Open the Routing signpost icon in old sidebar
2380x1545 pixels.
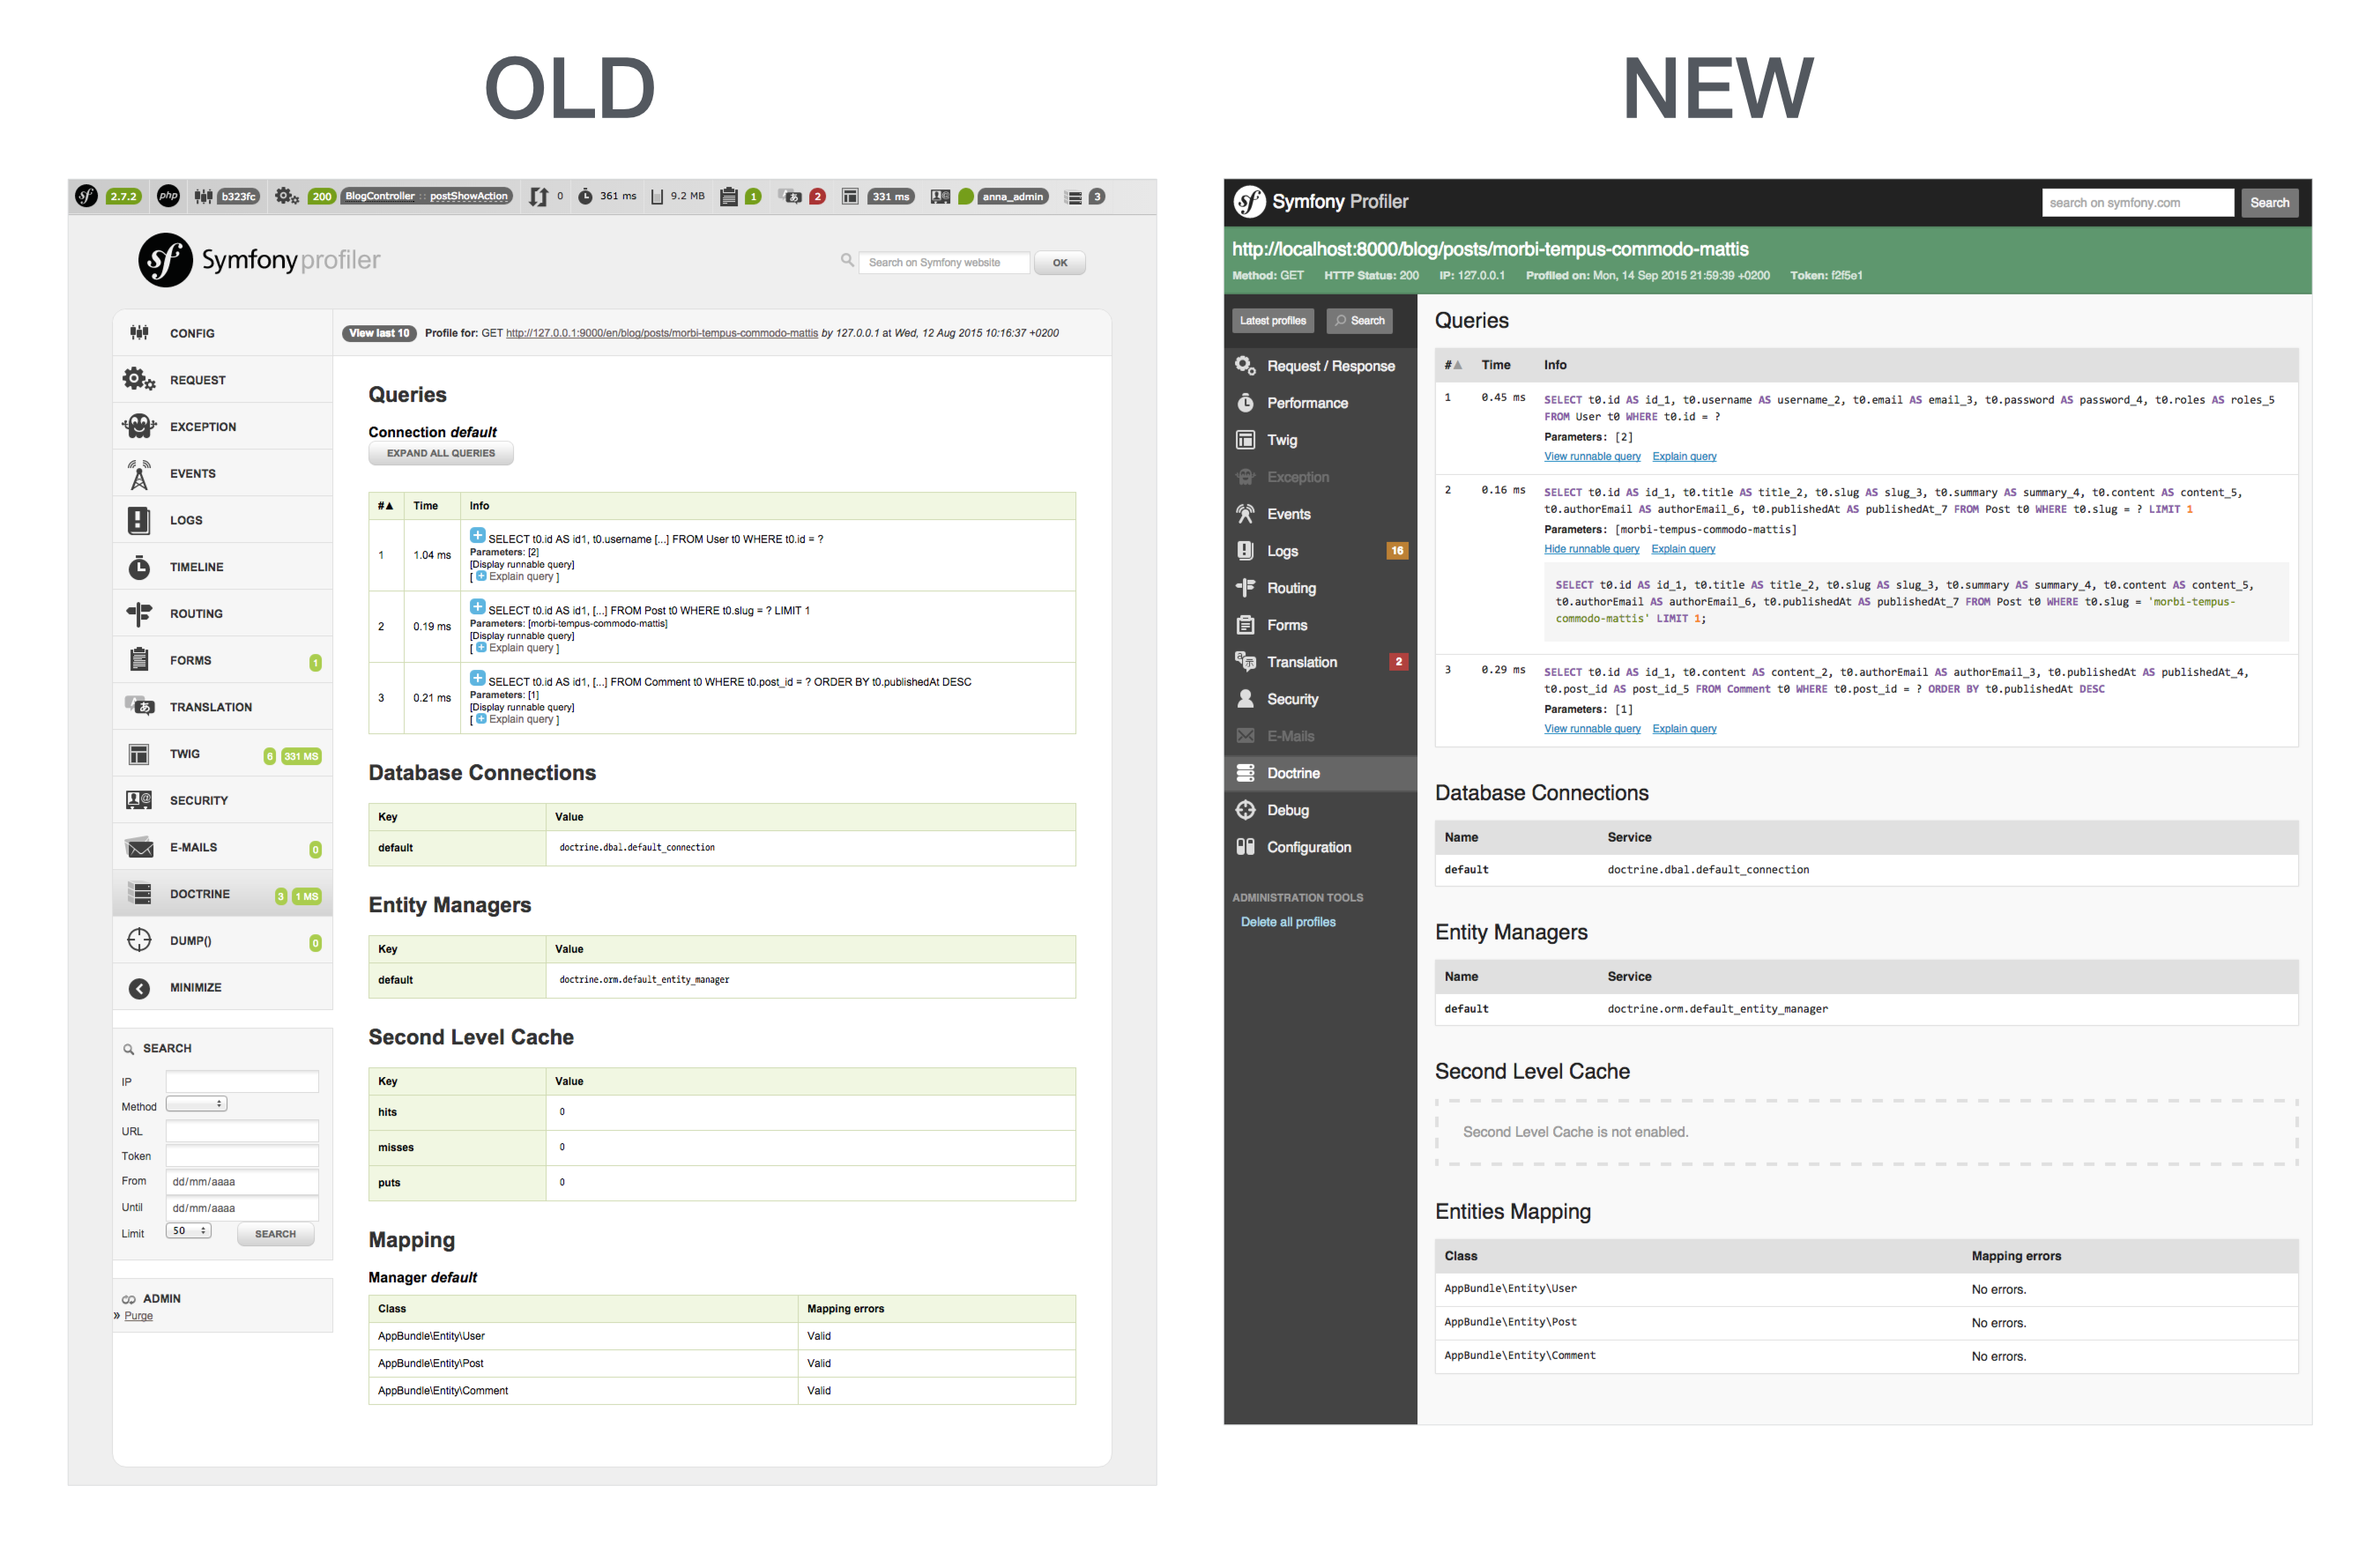tap(139, 613)
